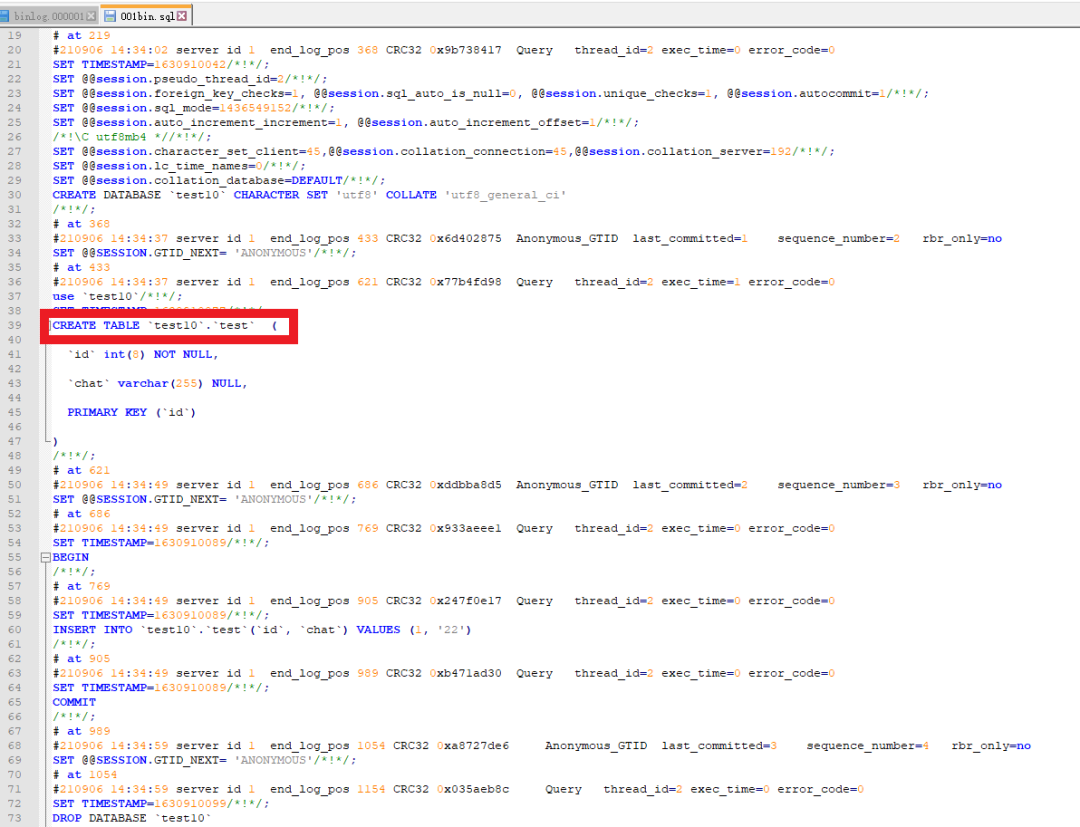
Task: Click the '# at 686' comment
Action: pos(81,513)
